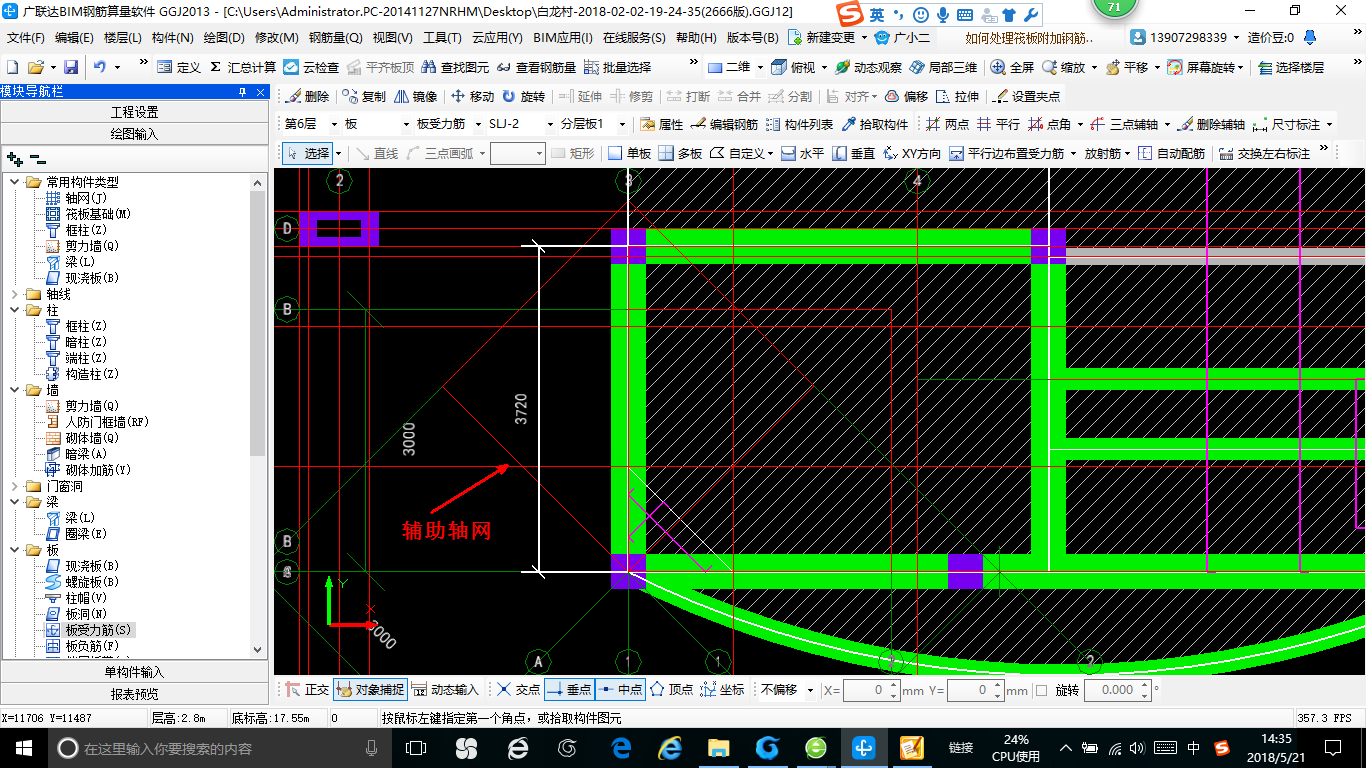Toggle 交点 intersection snap
This screenshot has width=1366, height=768.
pos(519,690)
